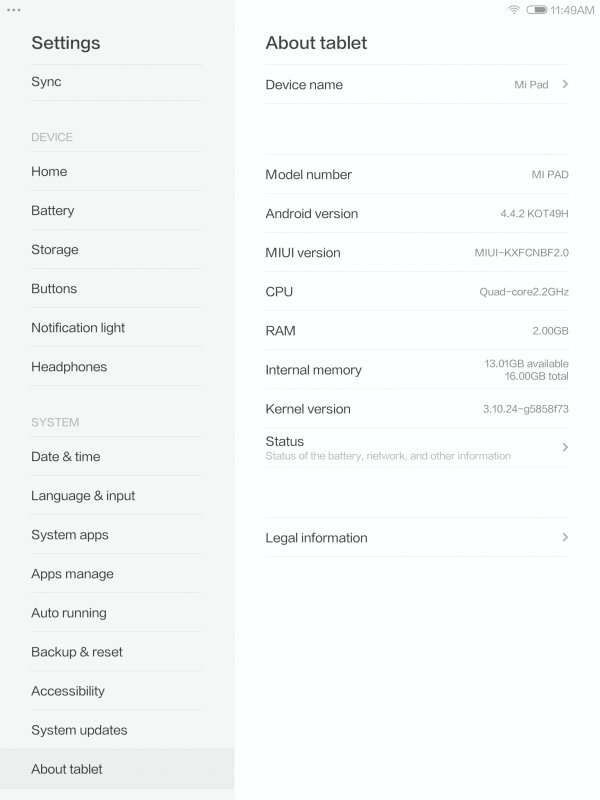Expand the Status details screen
The width and height of the screenshot is (600, 800).
click(415, 447)
